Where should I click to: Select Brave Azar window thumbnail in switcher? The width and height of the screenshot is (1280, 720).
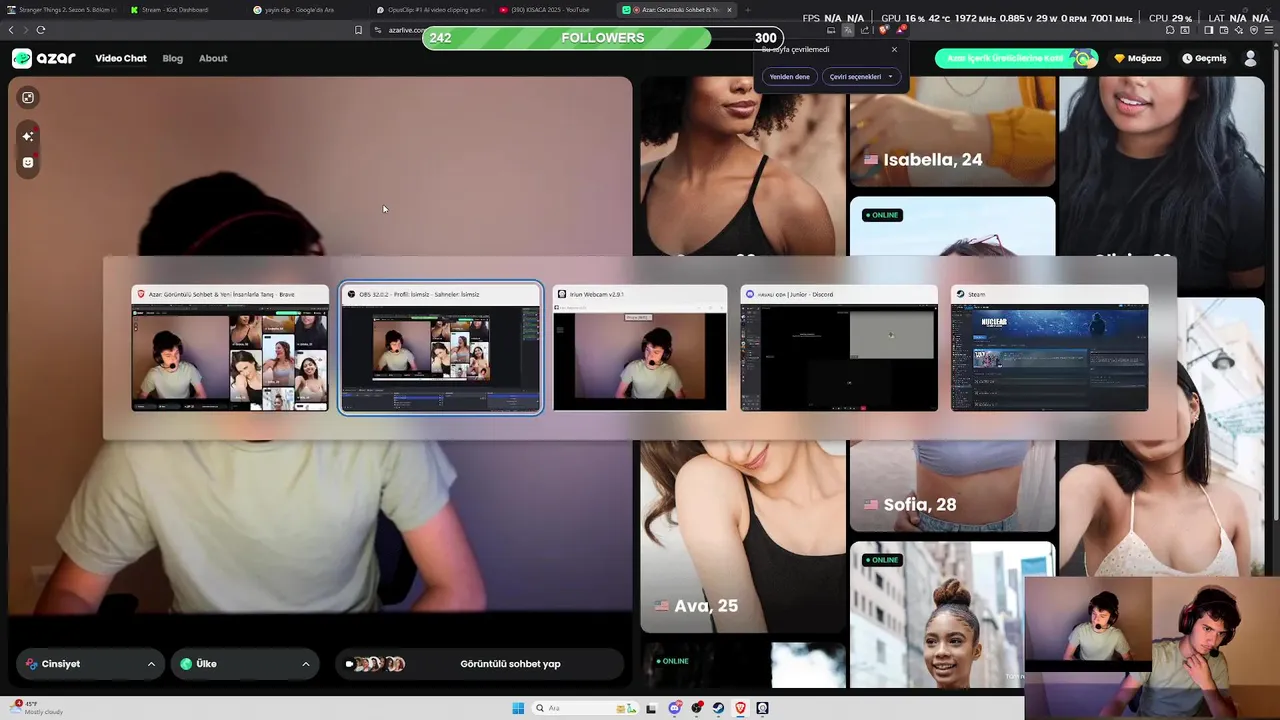point(230,348)
